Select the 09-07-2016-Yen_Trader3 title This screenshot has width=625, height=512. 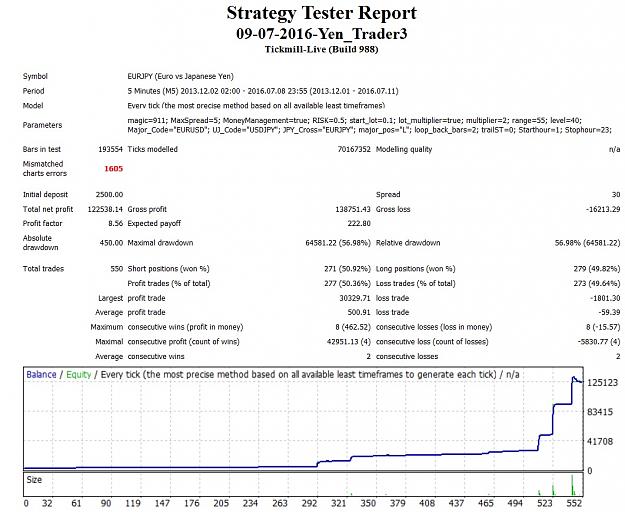[321, 34]
